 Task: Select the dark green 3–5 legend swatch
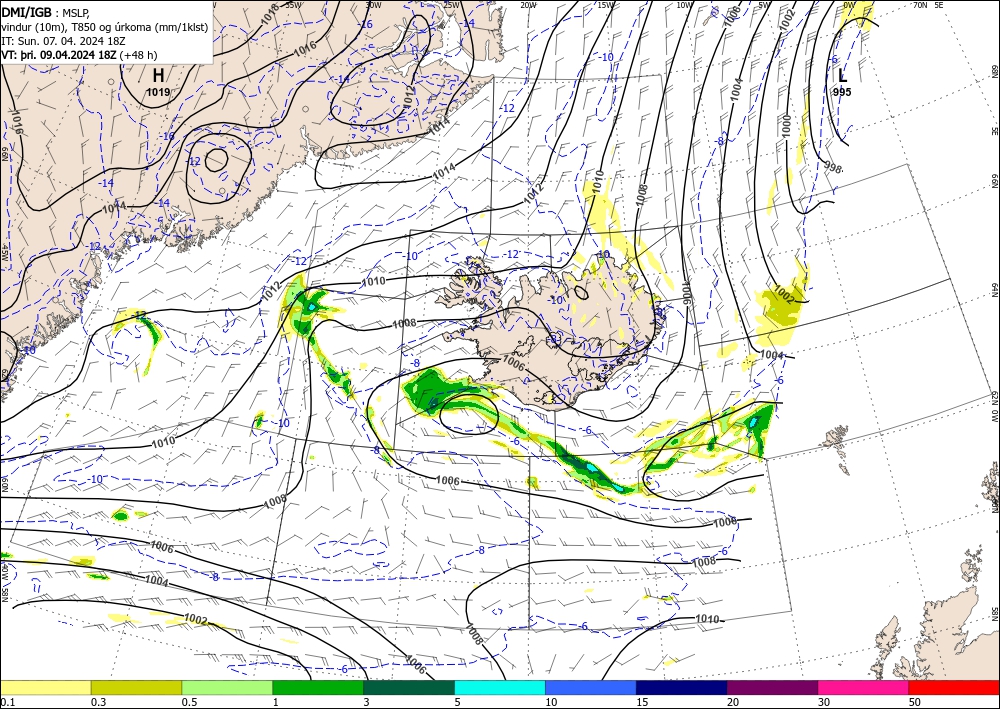pyautogui.click(x=409, y=687)
